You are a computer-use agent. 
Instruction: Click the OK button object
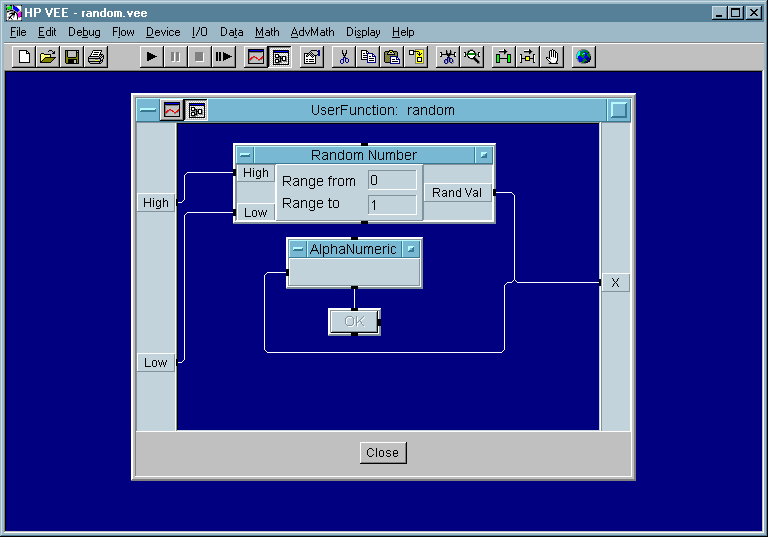(354, 321)
